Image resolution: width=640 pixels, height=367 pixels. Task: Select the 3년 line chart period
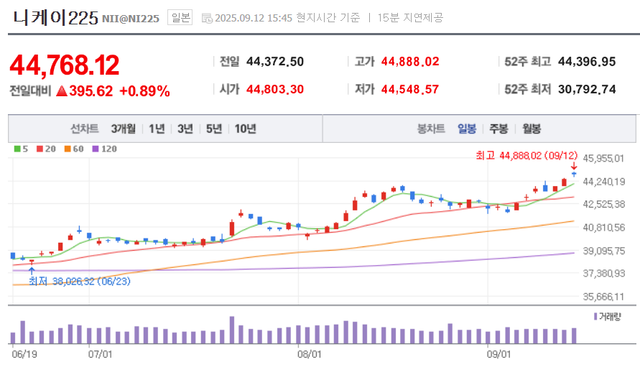(x=185, y=129)
